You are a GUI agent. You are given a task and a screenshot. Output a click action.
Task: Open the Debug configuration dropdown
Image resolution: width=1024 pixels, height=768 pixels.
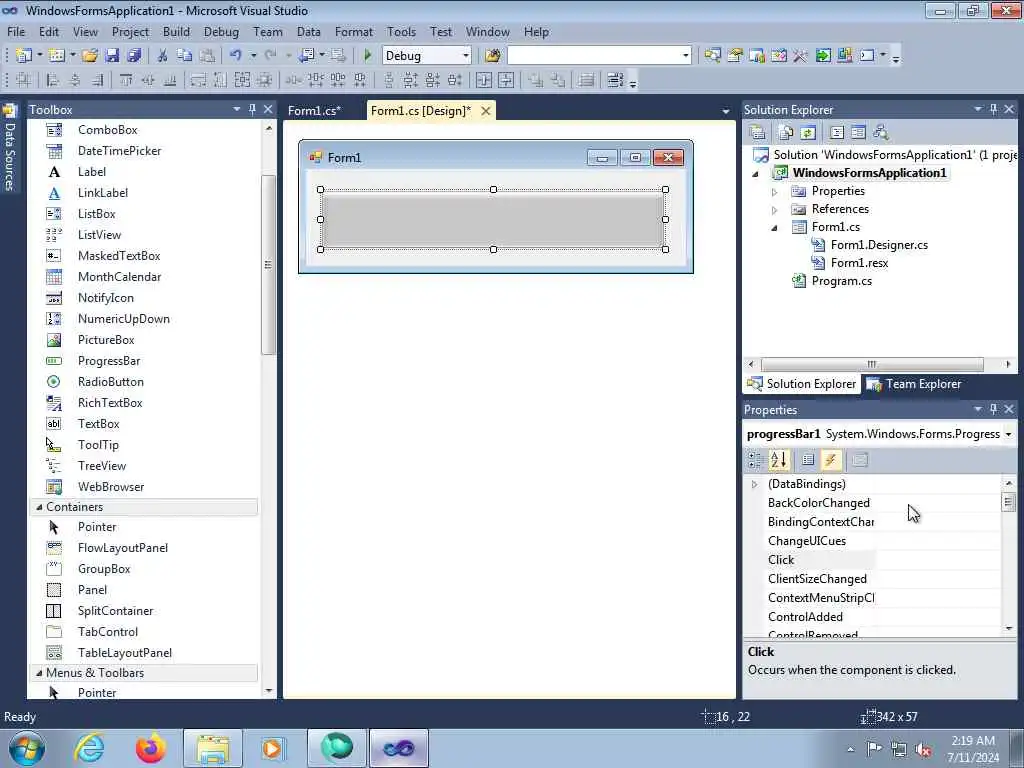[x=466, y=56]
